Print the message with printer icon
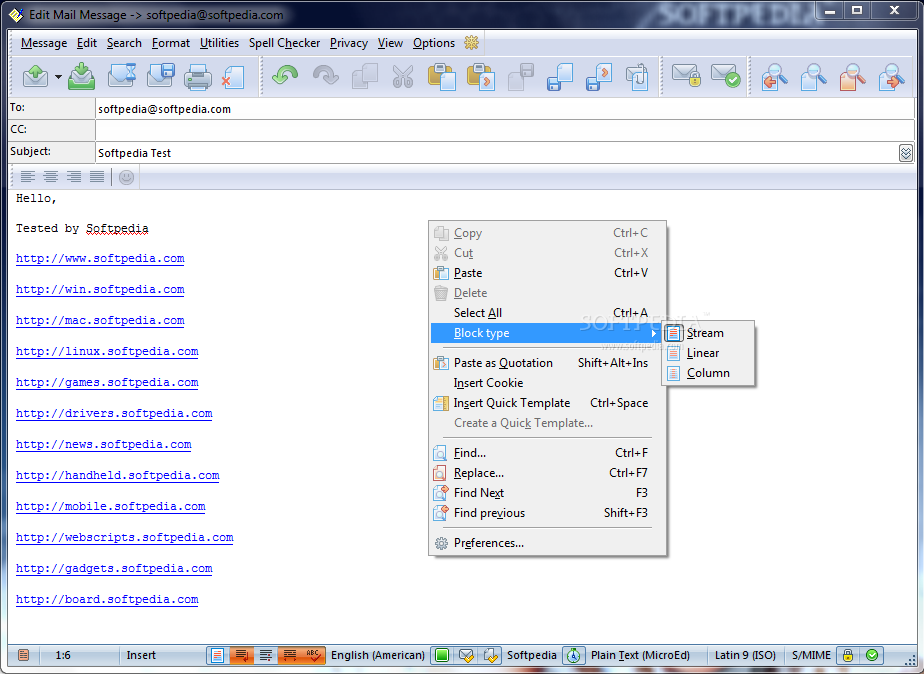Screen dimensions: 924x674 click(197, 77)
